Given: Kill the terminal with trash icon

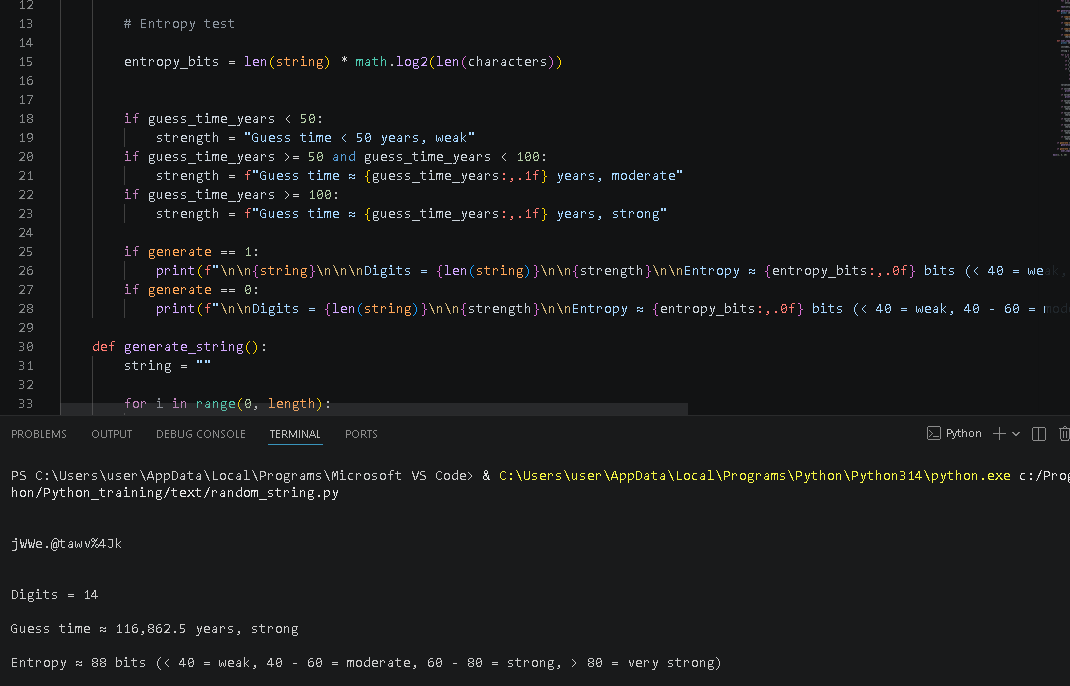Looking at the screenshot, I should point(1064,433).
